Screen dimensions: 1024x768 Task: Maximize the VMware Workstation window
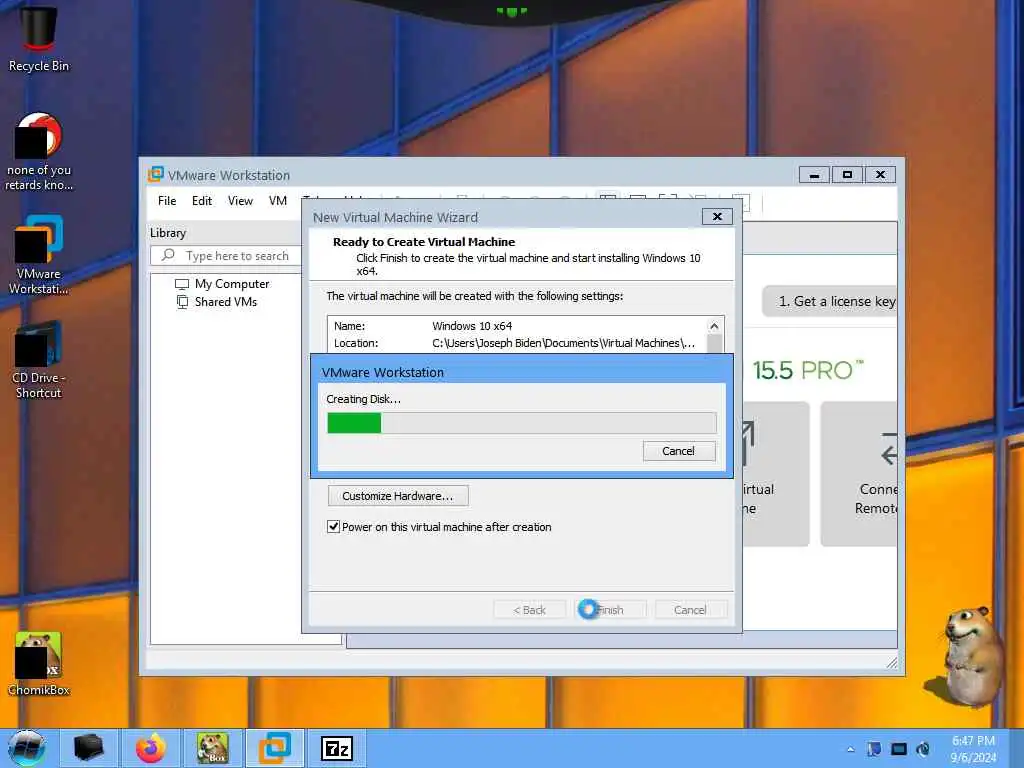tap(847, 175)
